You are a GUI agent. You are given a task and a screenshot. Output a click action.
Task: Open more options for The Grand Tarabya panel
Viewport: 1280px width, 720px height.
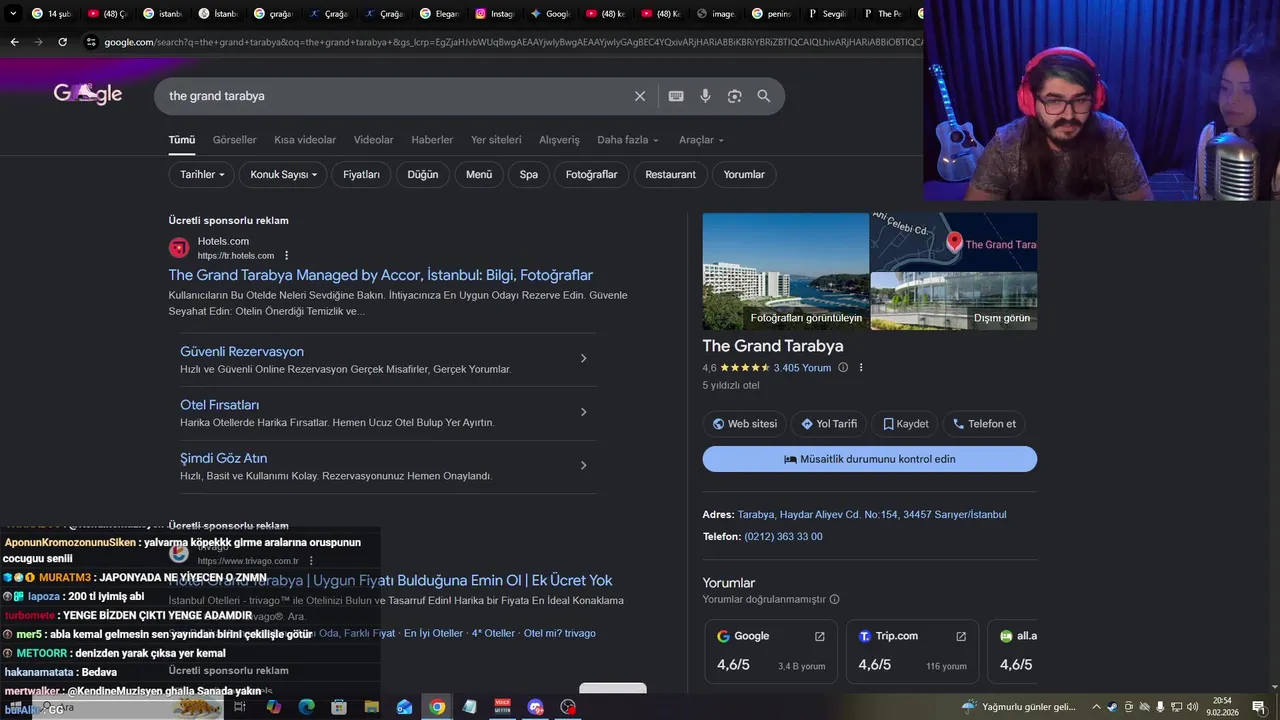[x=861, y=368]
